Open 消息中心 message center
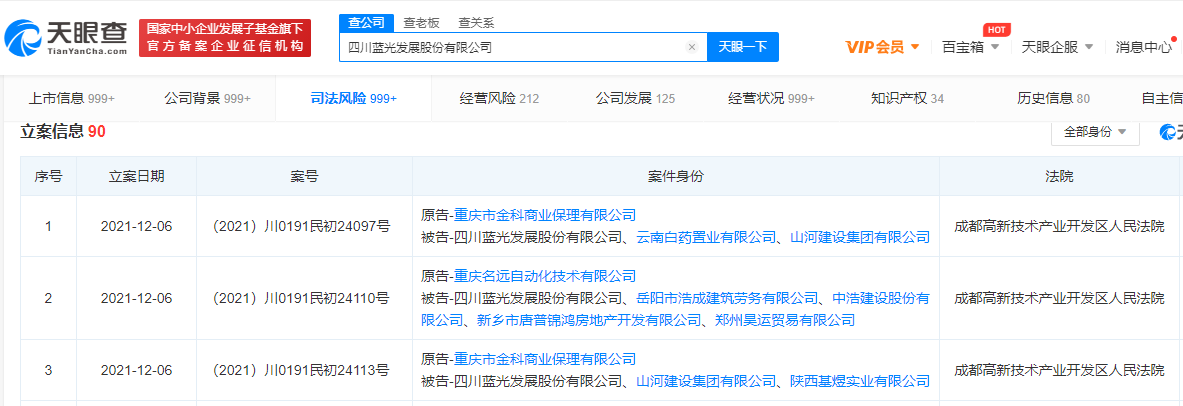This screenshot has height=406, width=1183. 1144,47
